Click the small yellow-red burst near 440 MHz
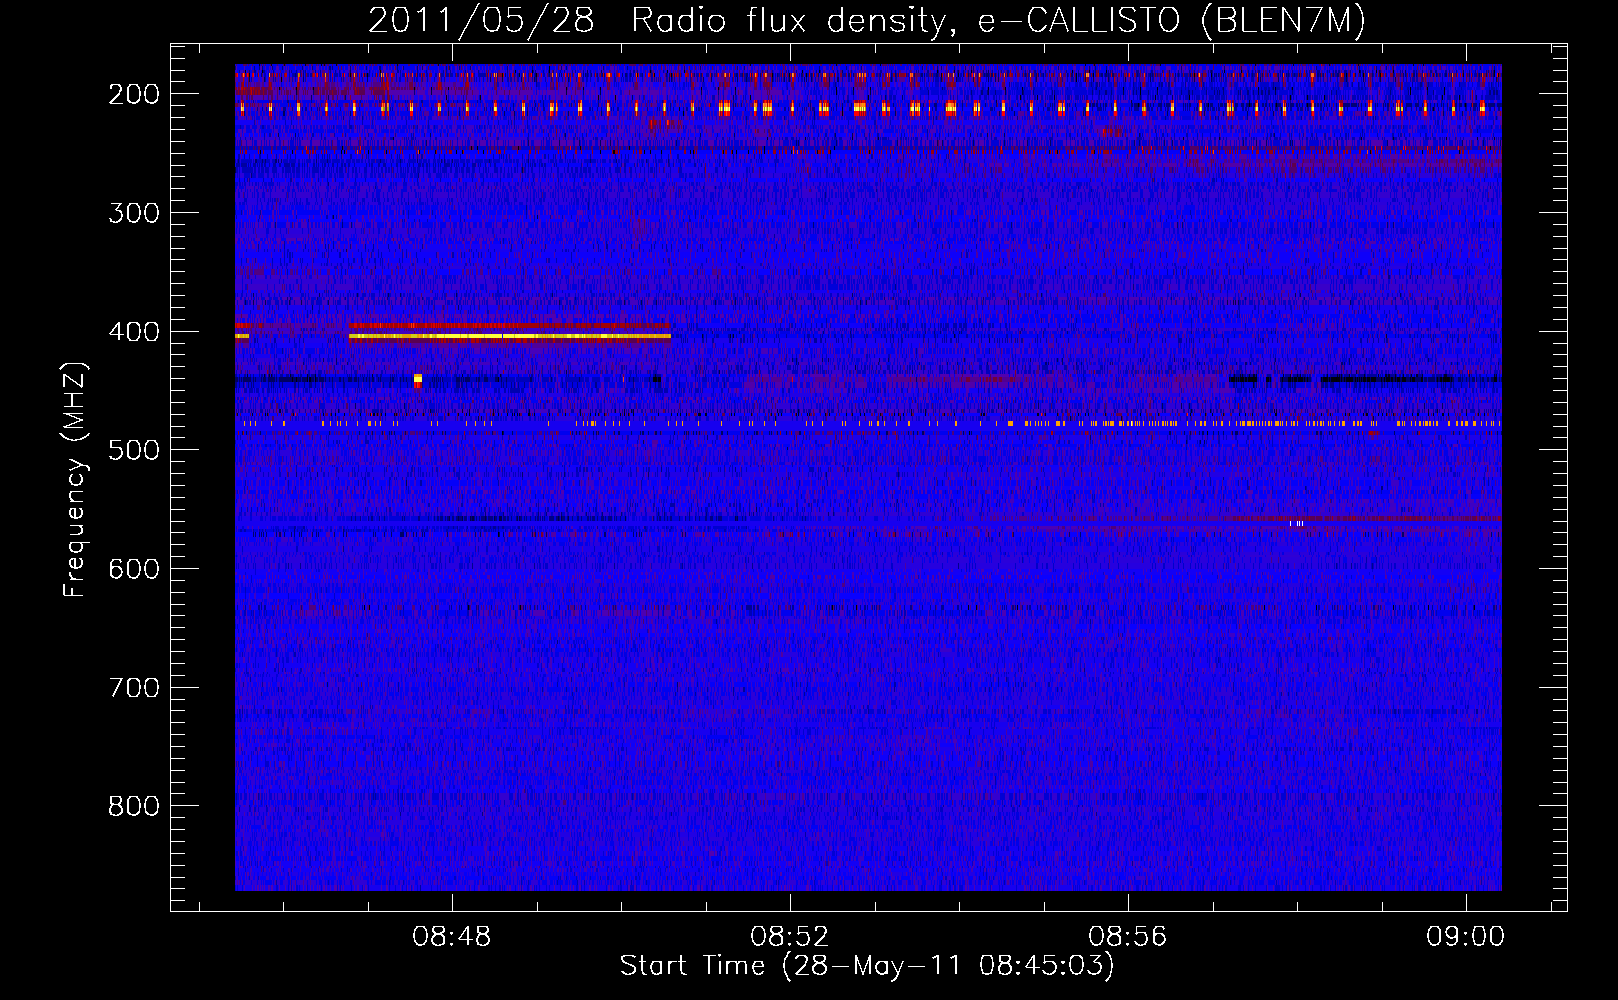This screenshot has height=1000, width=1618. (418, 380)
